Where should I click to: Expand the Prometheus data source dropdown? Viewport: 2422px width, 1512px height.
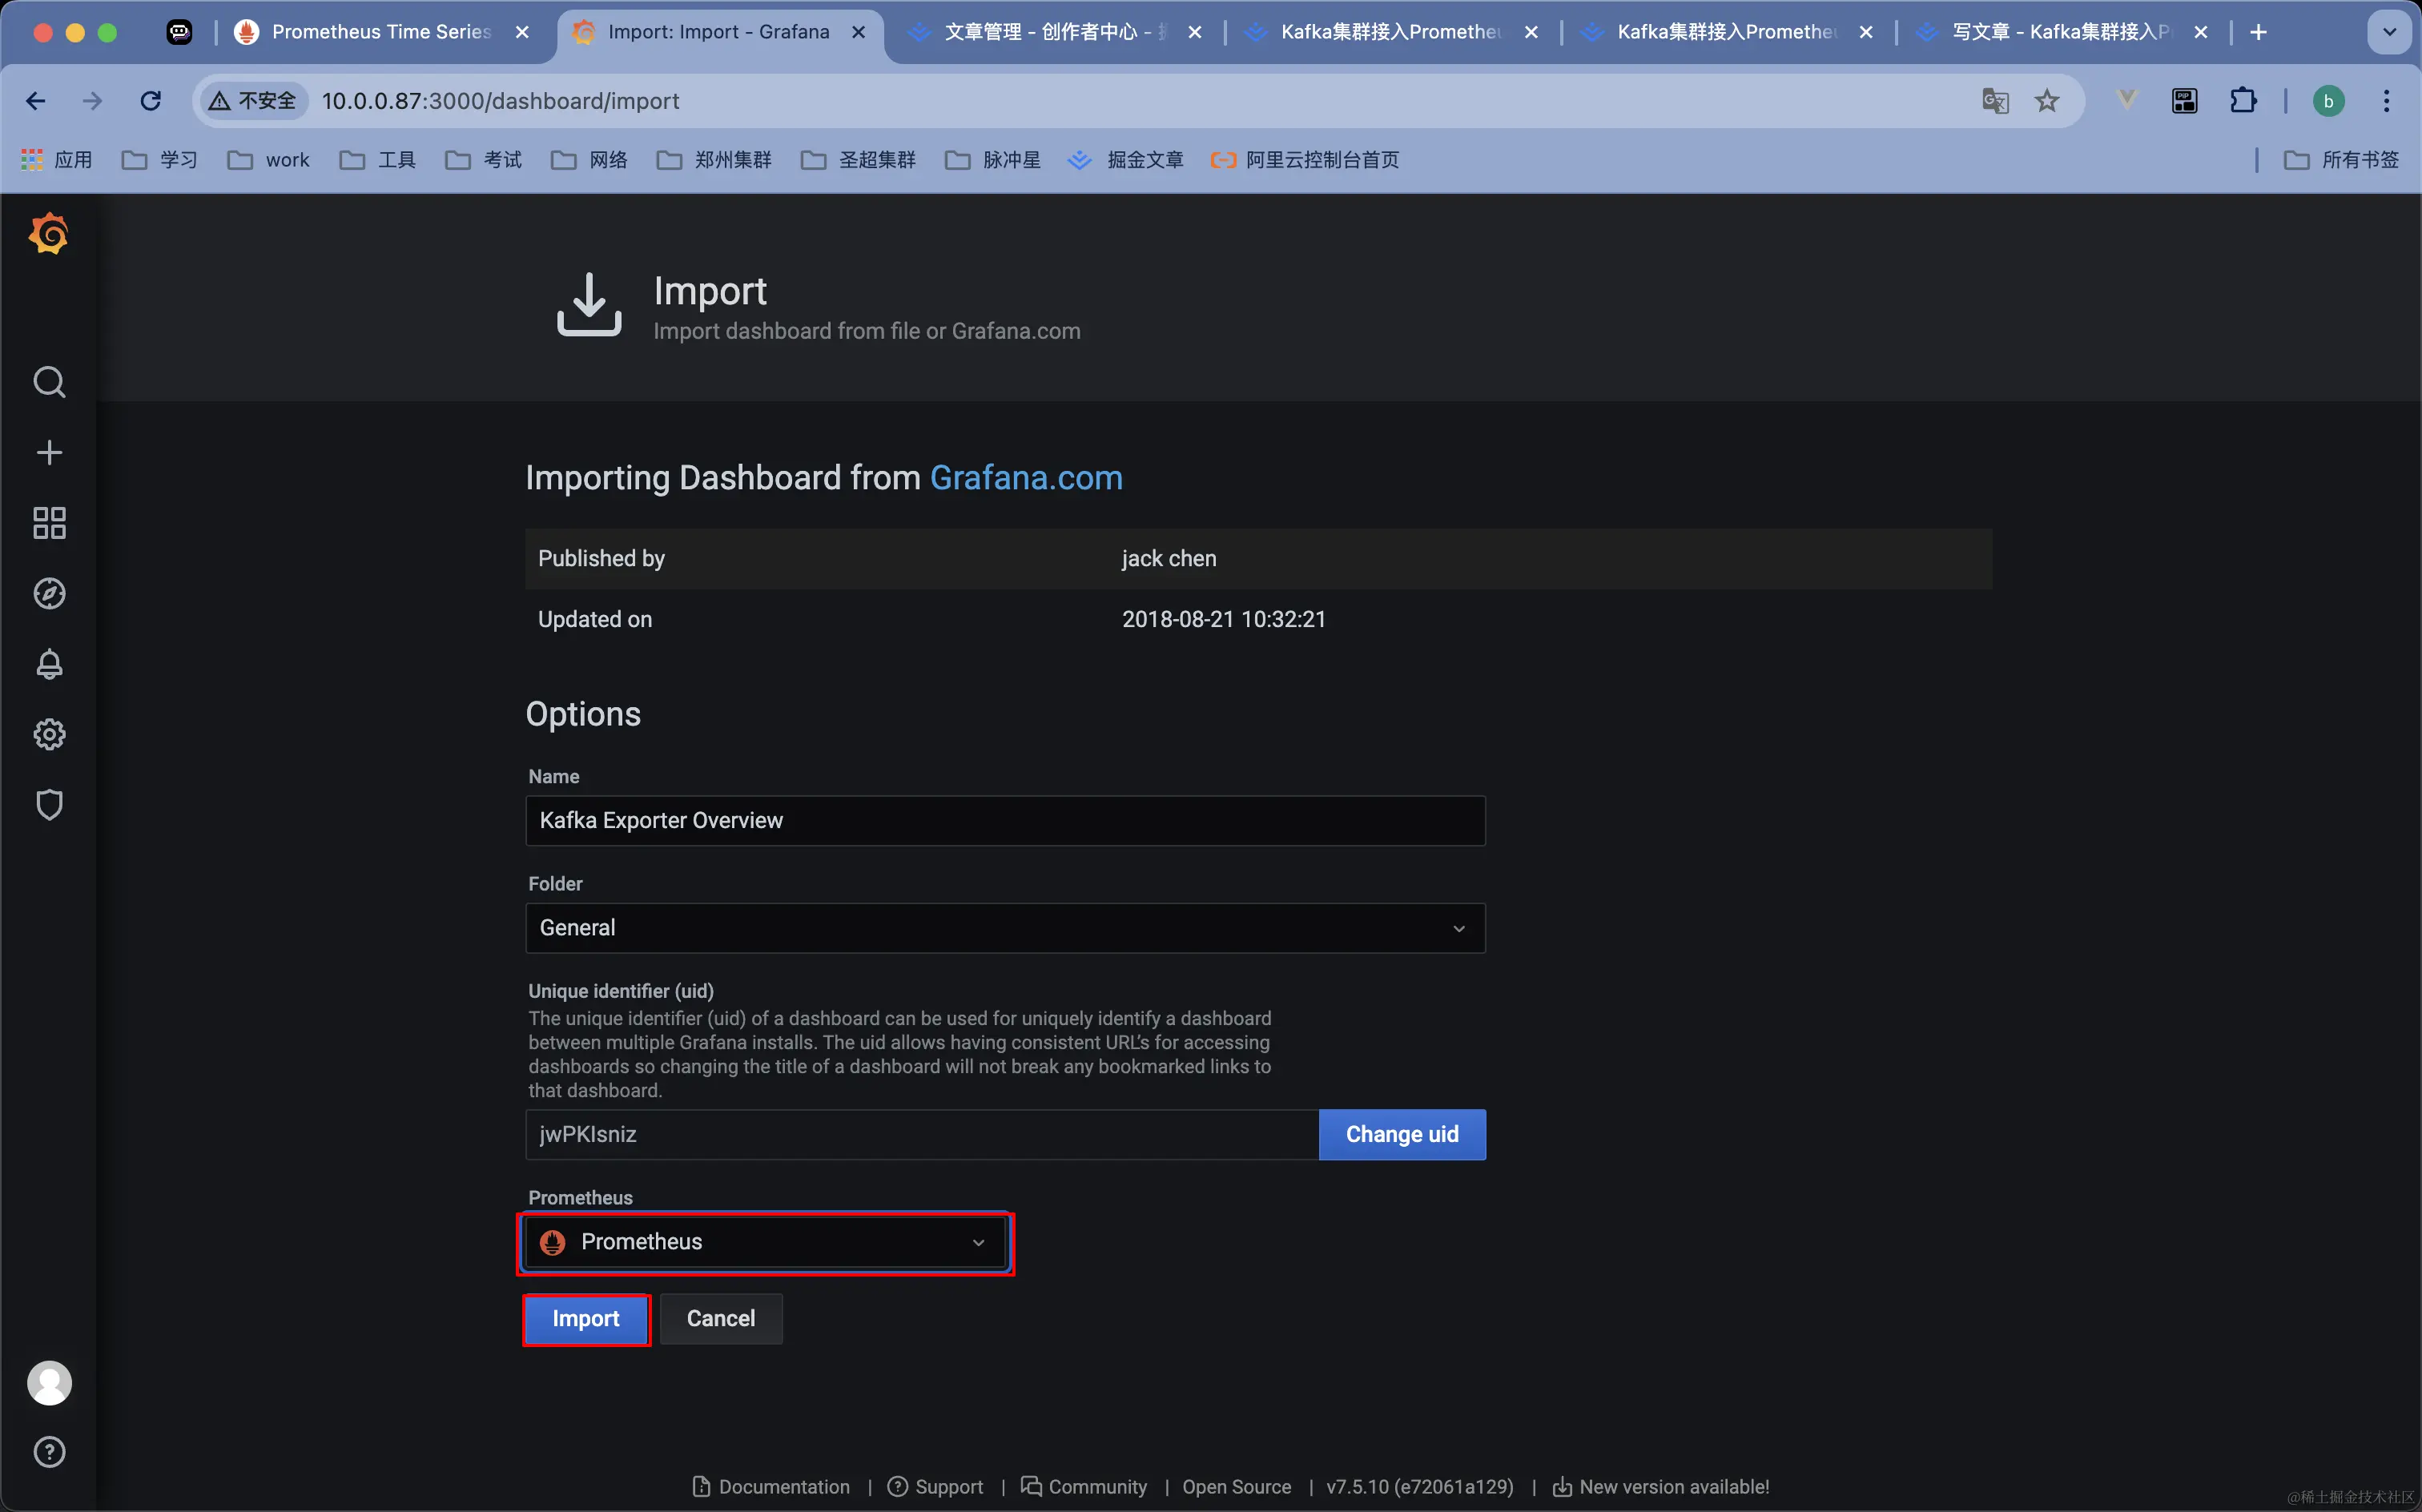click(765, 1242)
